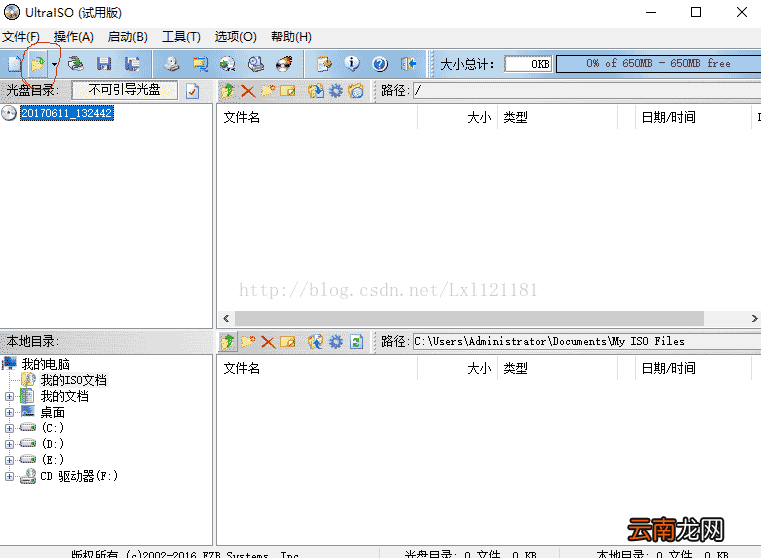Click Extract icon in disc pane toolbar
Viewport: 761px width, 558px height.
315,91
